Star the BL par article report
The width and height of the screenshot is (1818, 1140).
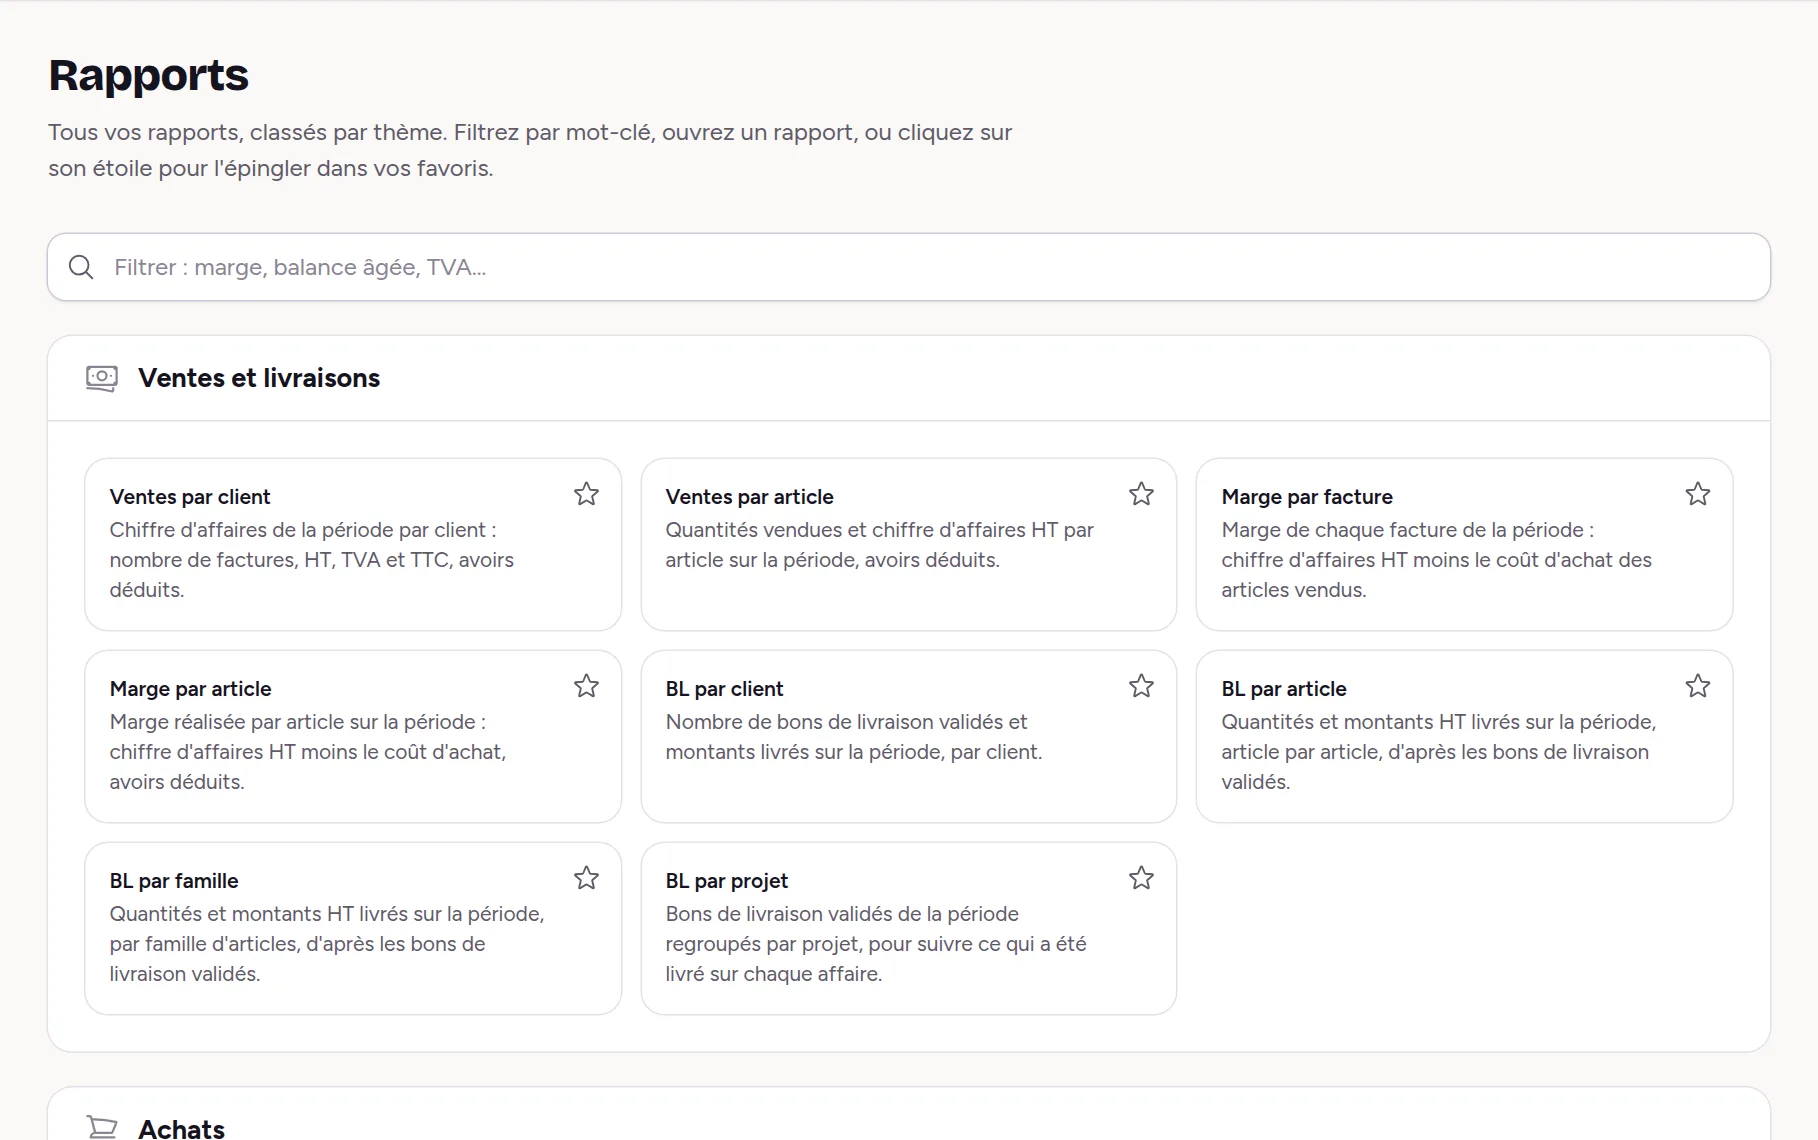pyautogui.click(x=1697, y=686)
